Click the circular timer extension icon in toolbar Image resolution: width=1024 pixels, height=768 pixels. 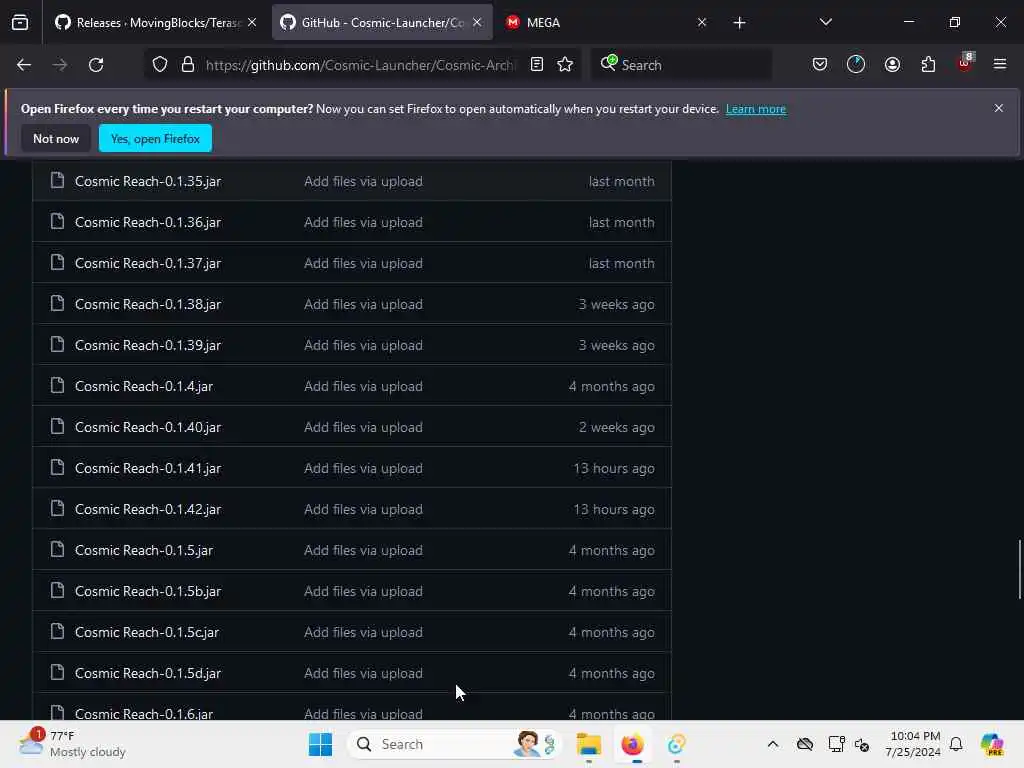tap(856, 65)
